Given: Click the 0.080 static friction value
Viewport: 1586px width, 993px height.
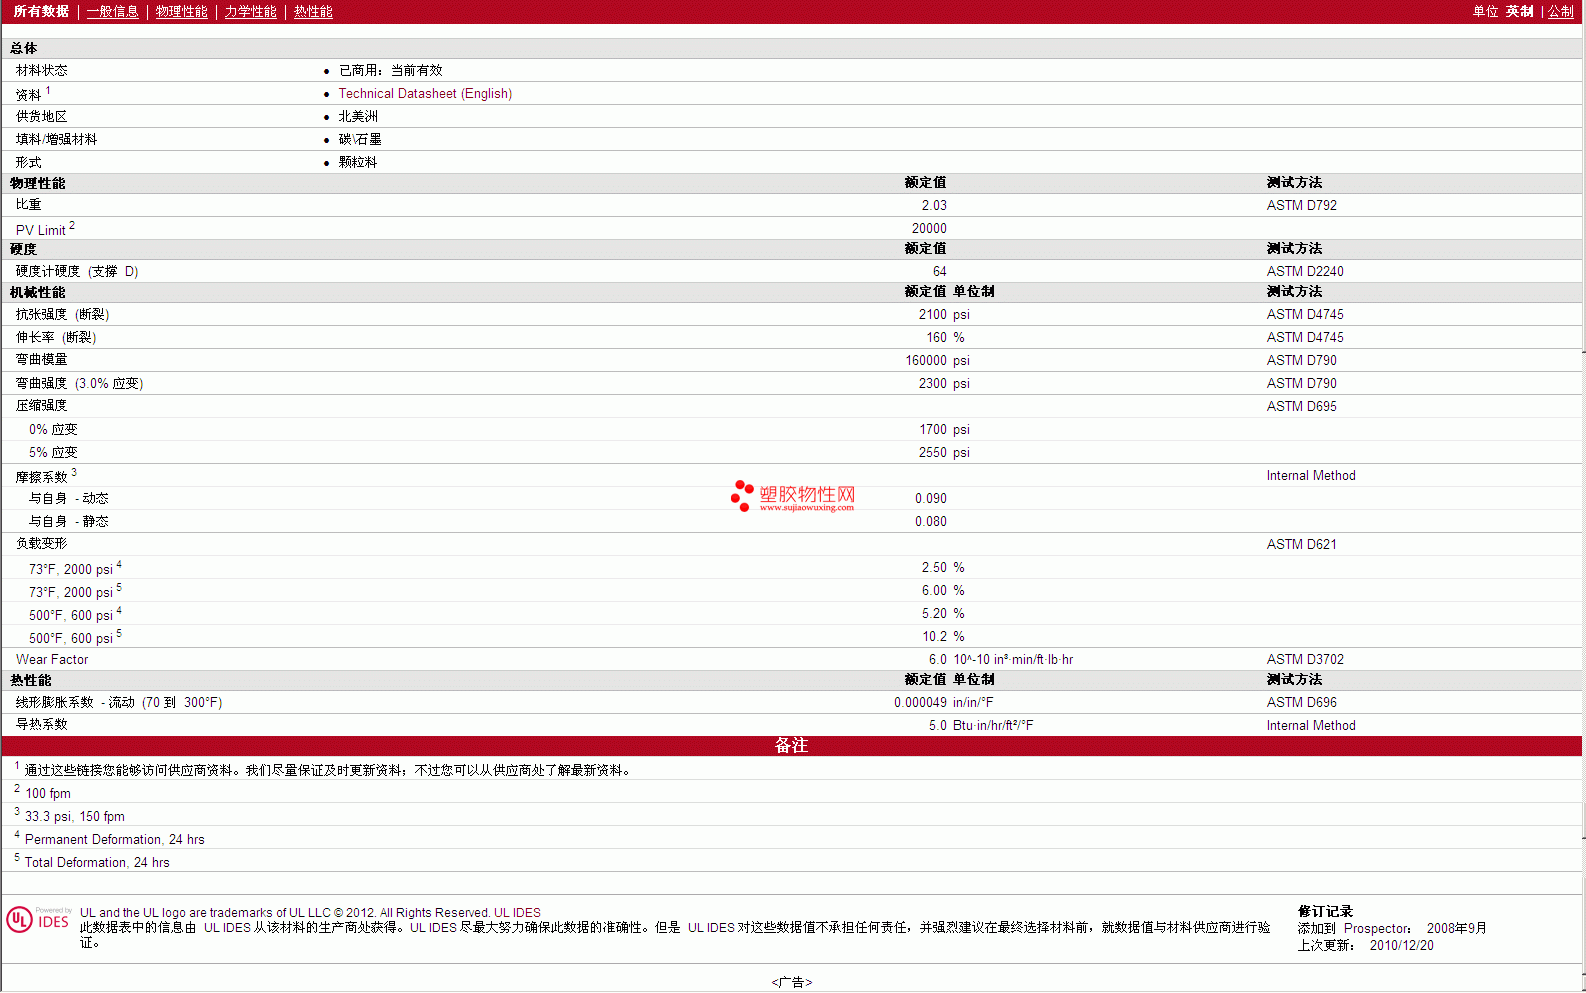Looking at the screenshot, I should point(930,521).
